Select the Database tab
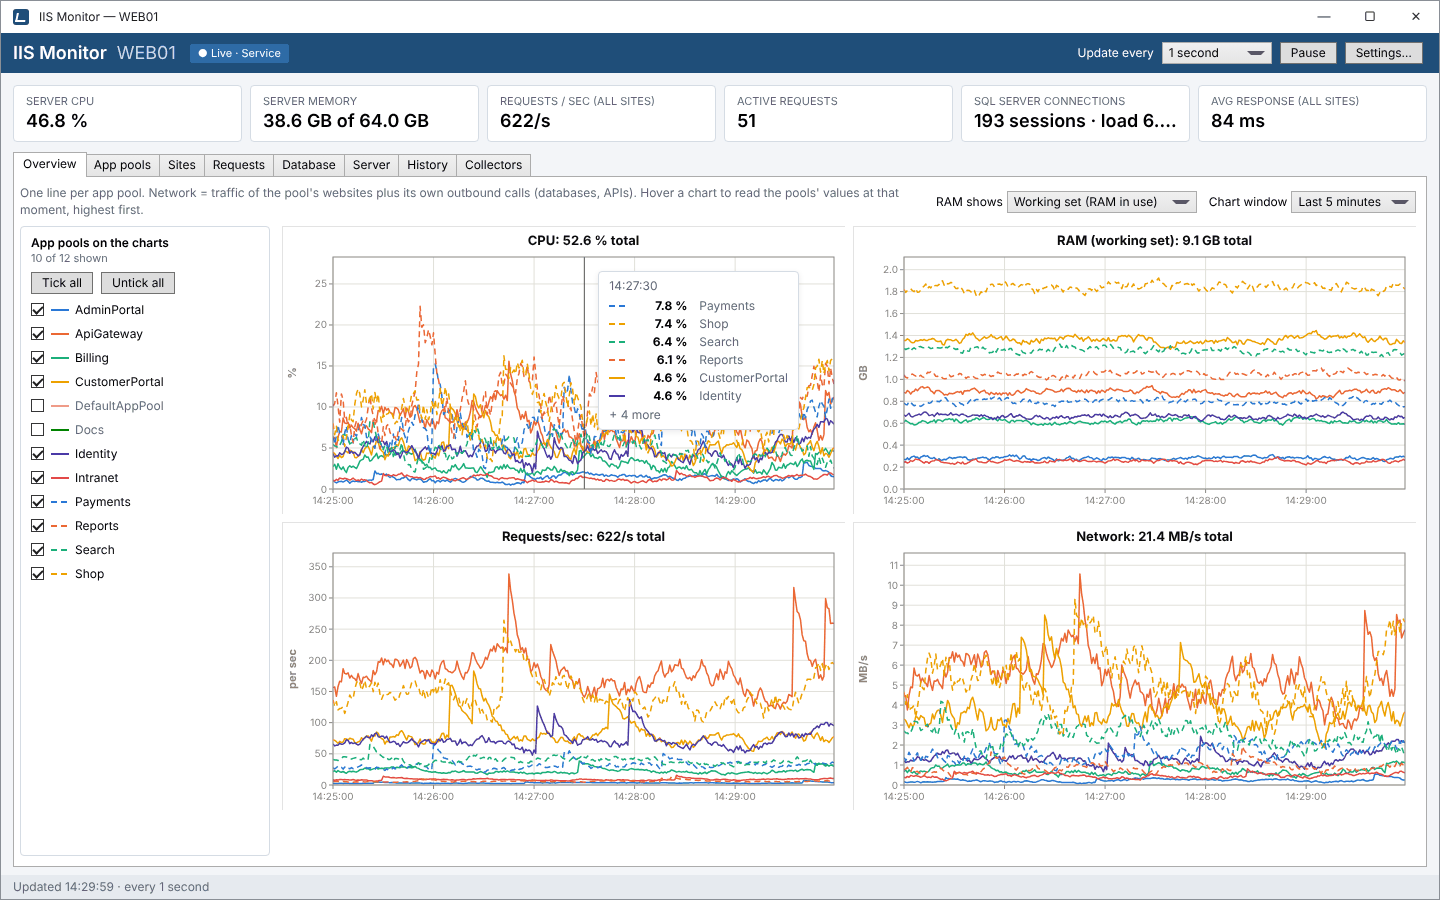 [x=309, y=165]
